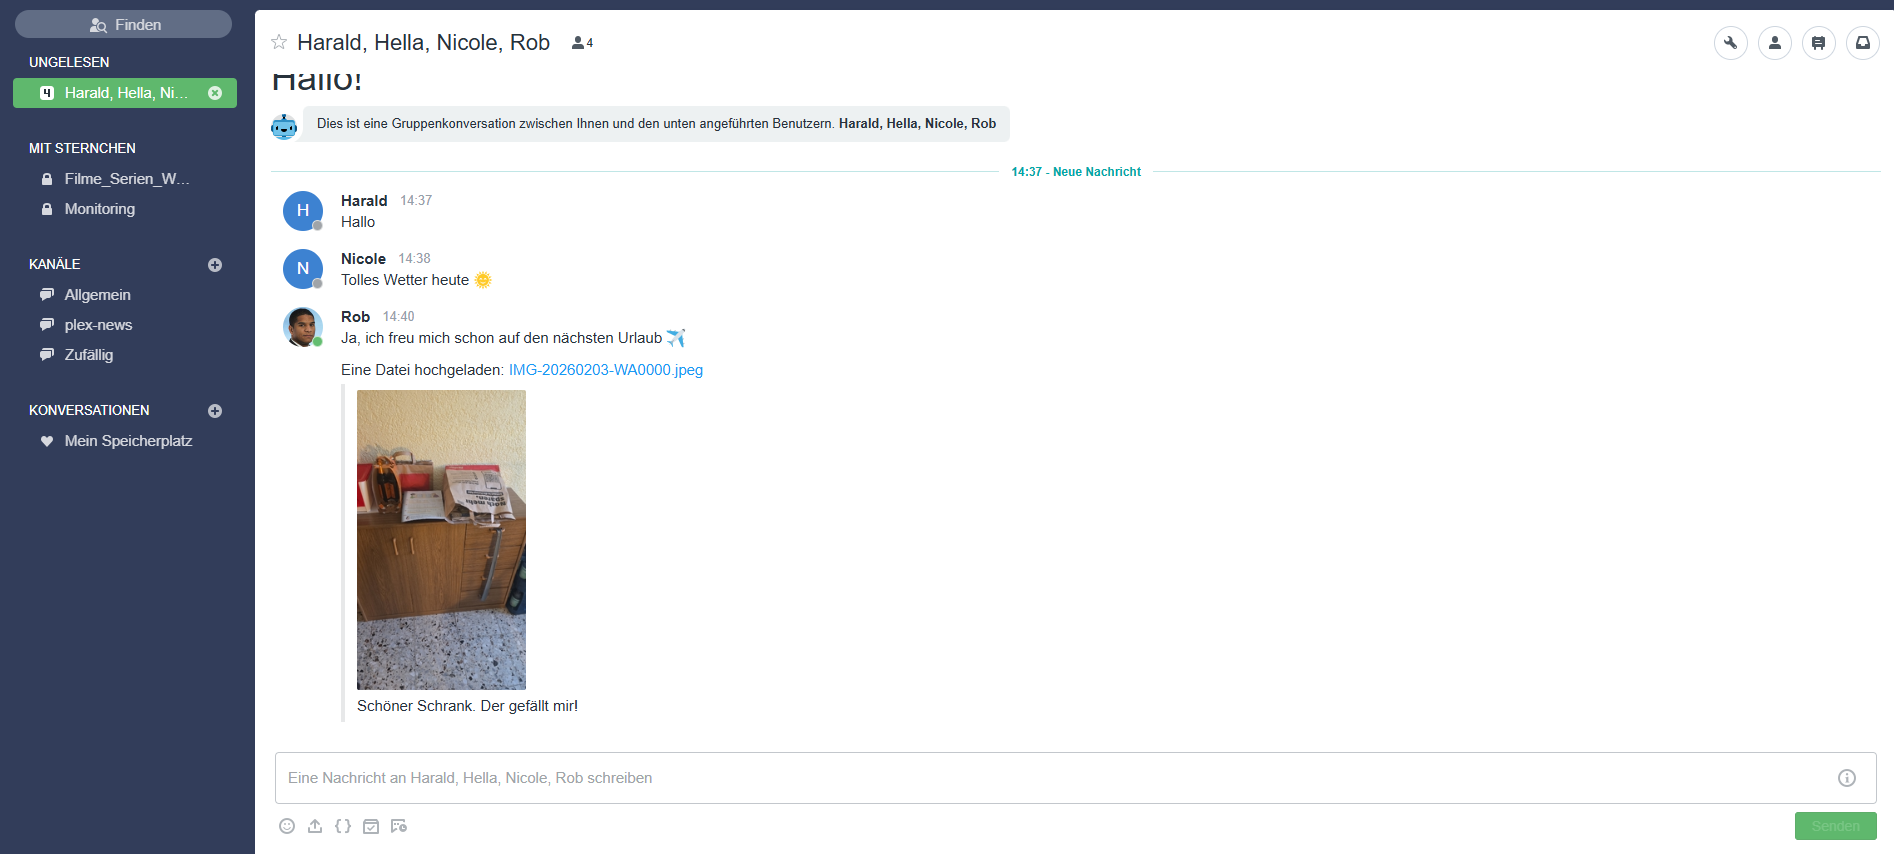Create a task with checkbox icon

point(371,826)
